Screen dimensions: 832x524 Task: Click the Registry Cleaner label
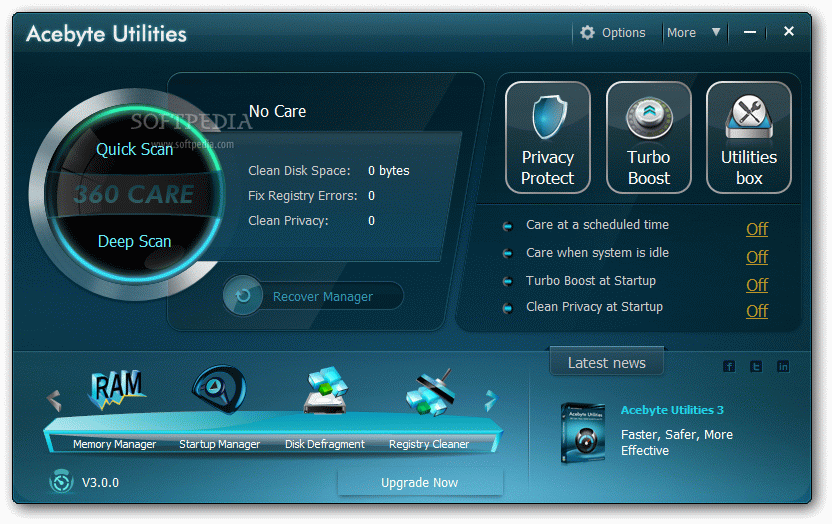coord(429,444)
